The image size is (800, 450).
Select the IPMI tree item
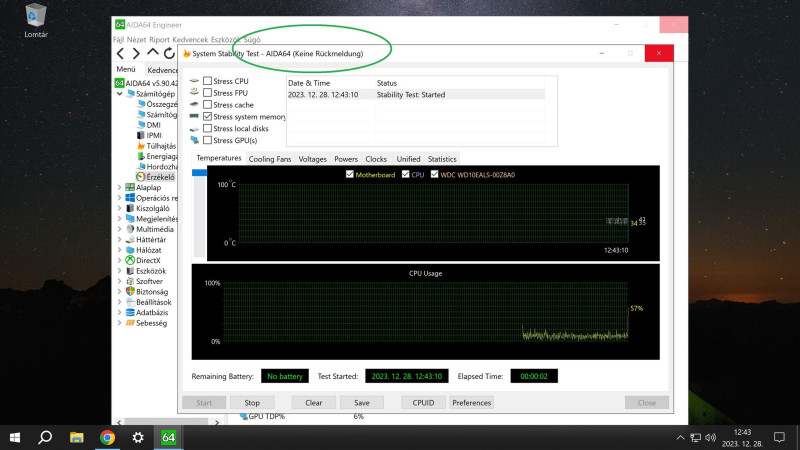tap(149, 135)
